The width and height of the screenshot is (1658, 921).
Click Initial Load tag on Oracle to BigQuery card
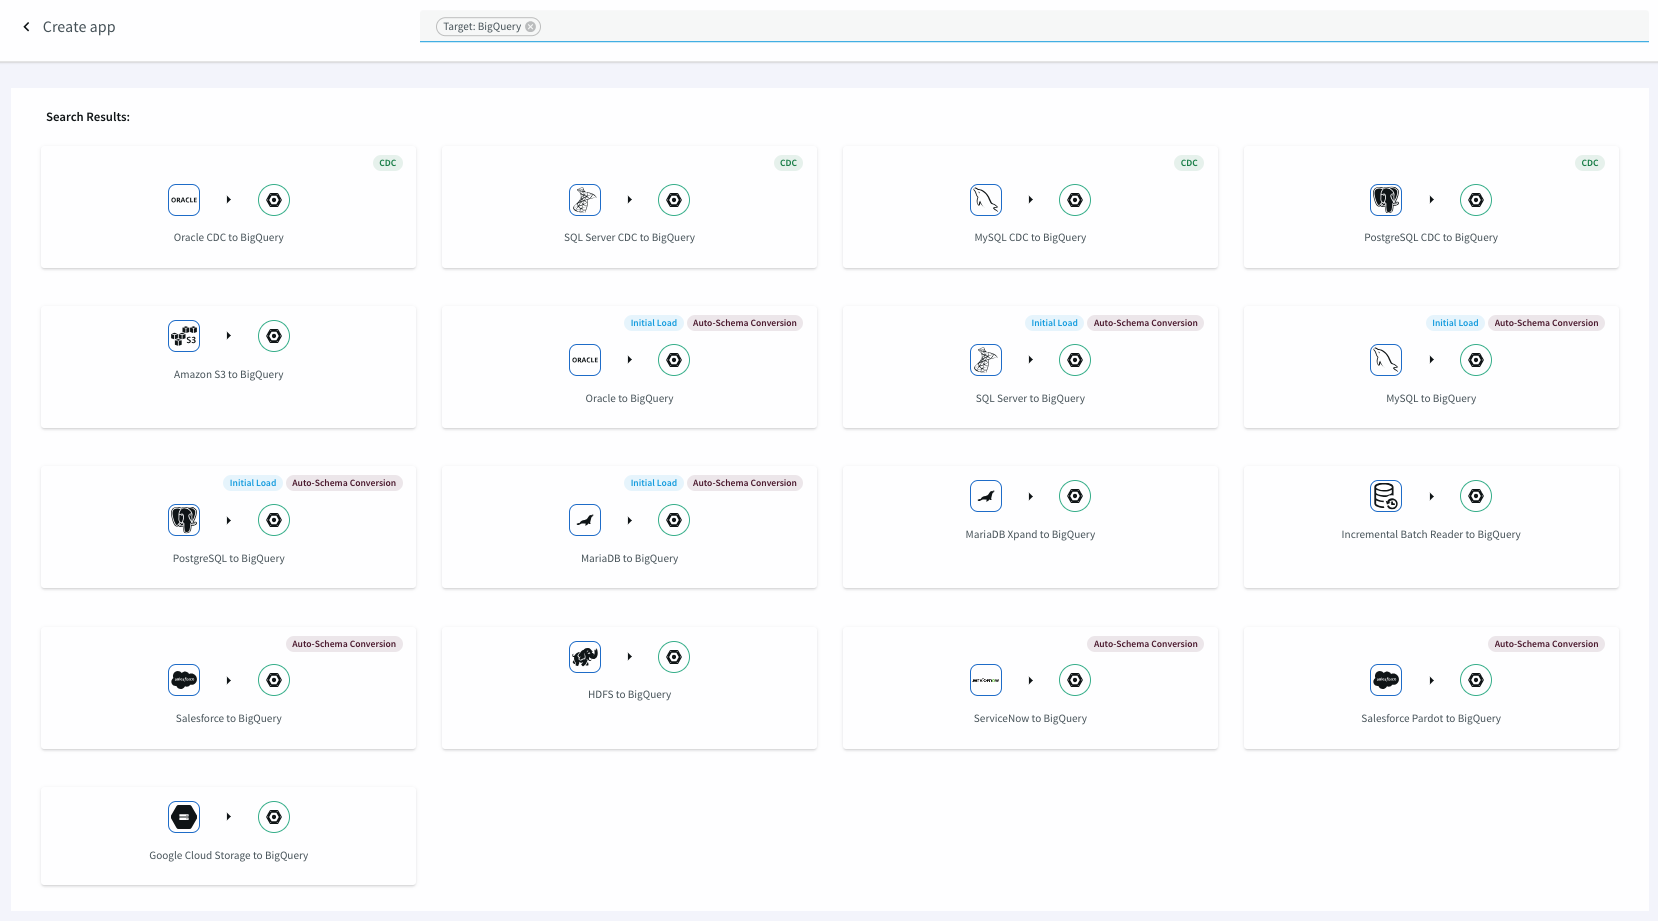(x=653, y=323)
